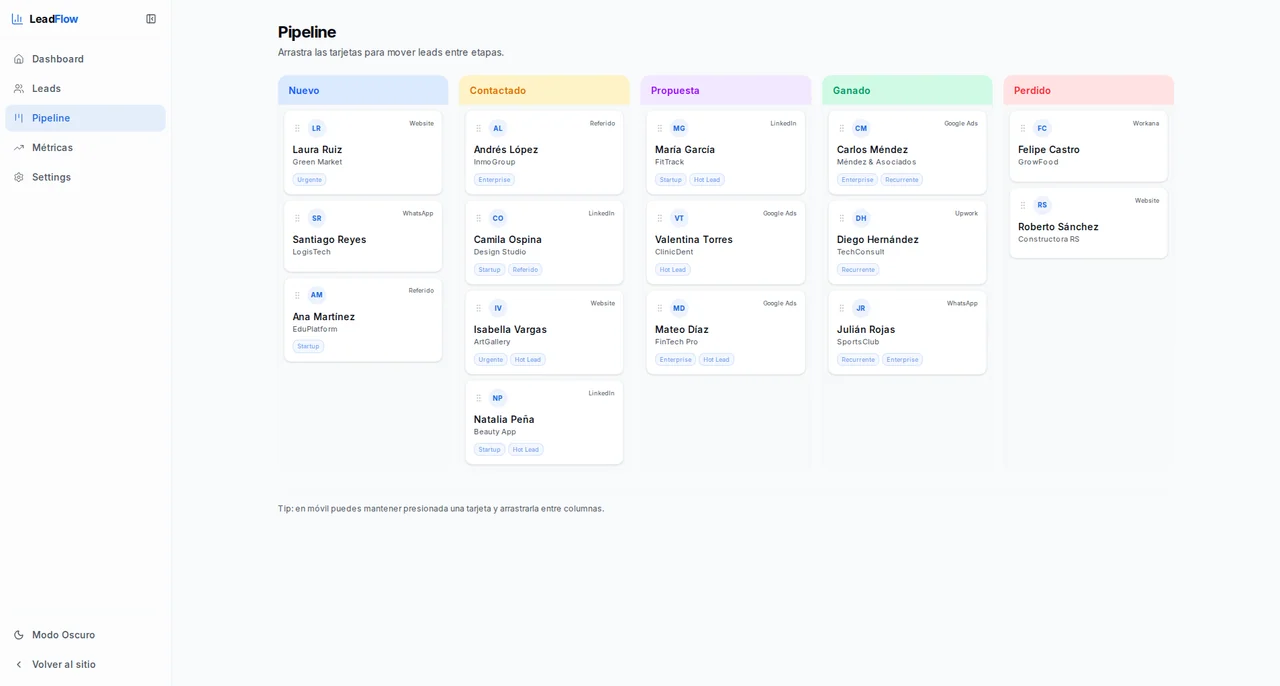Collapse the sidebar with the panel icon
Viewport: 1280px width, 686px height.
(x=151, y=19)
